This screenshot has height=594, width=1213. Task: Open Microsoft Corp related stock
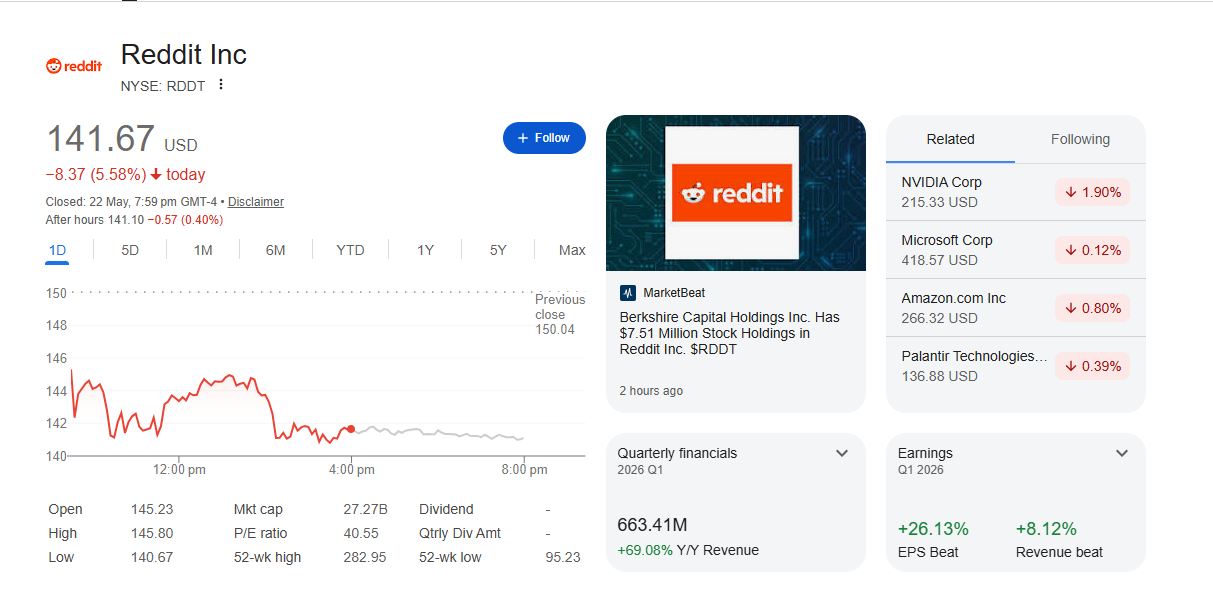tap(1016, 250)
